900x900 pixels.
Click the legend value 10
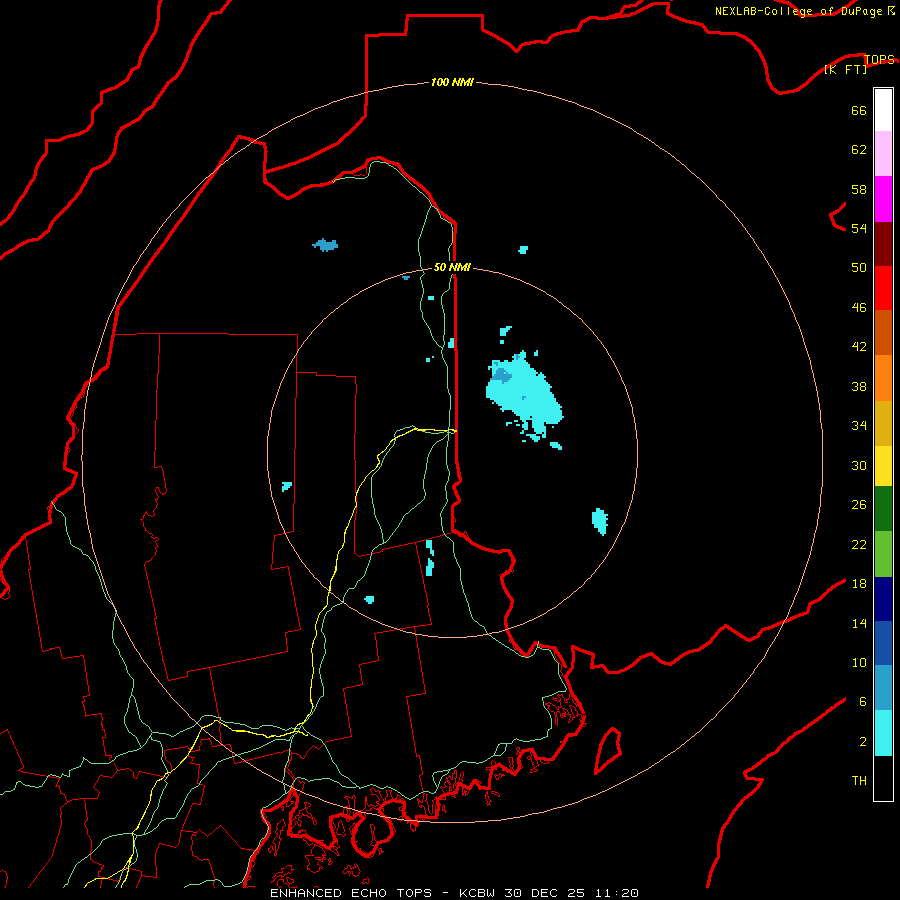coord(859,662)
